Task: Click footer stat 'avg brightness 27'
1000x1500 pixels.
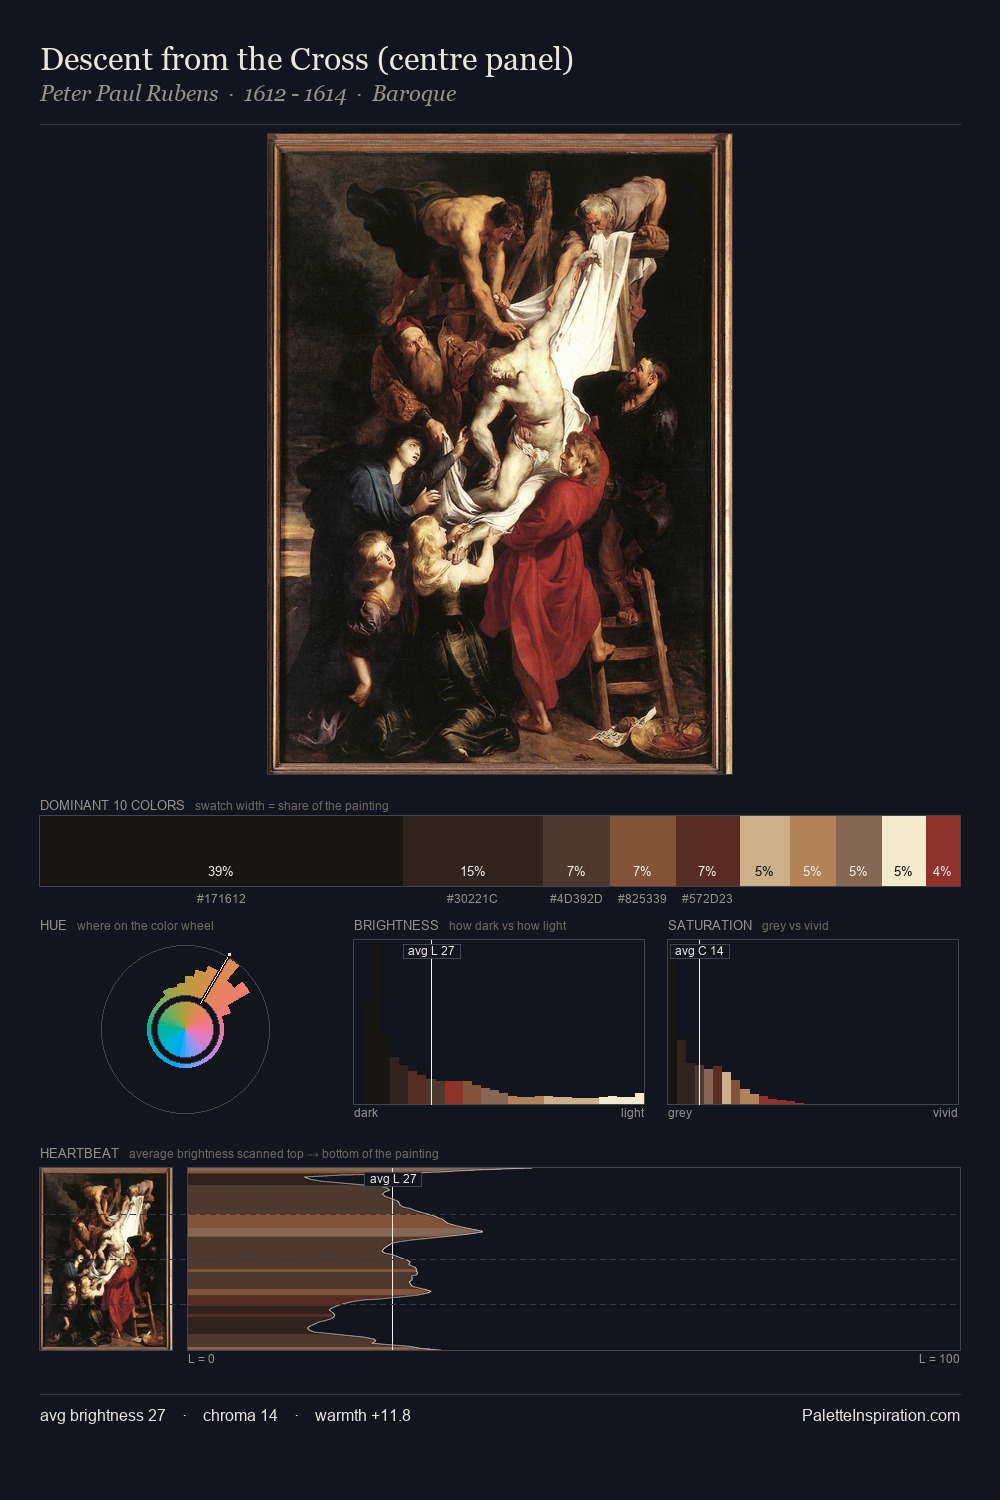Action: [x=103, y=1415]
